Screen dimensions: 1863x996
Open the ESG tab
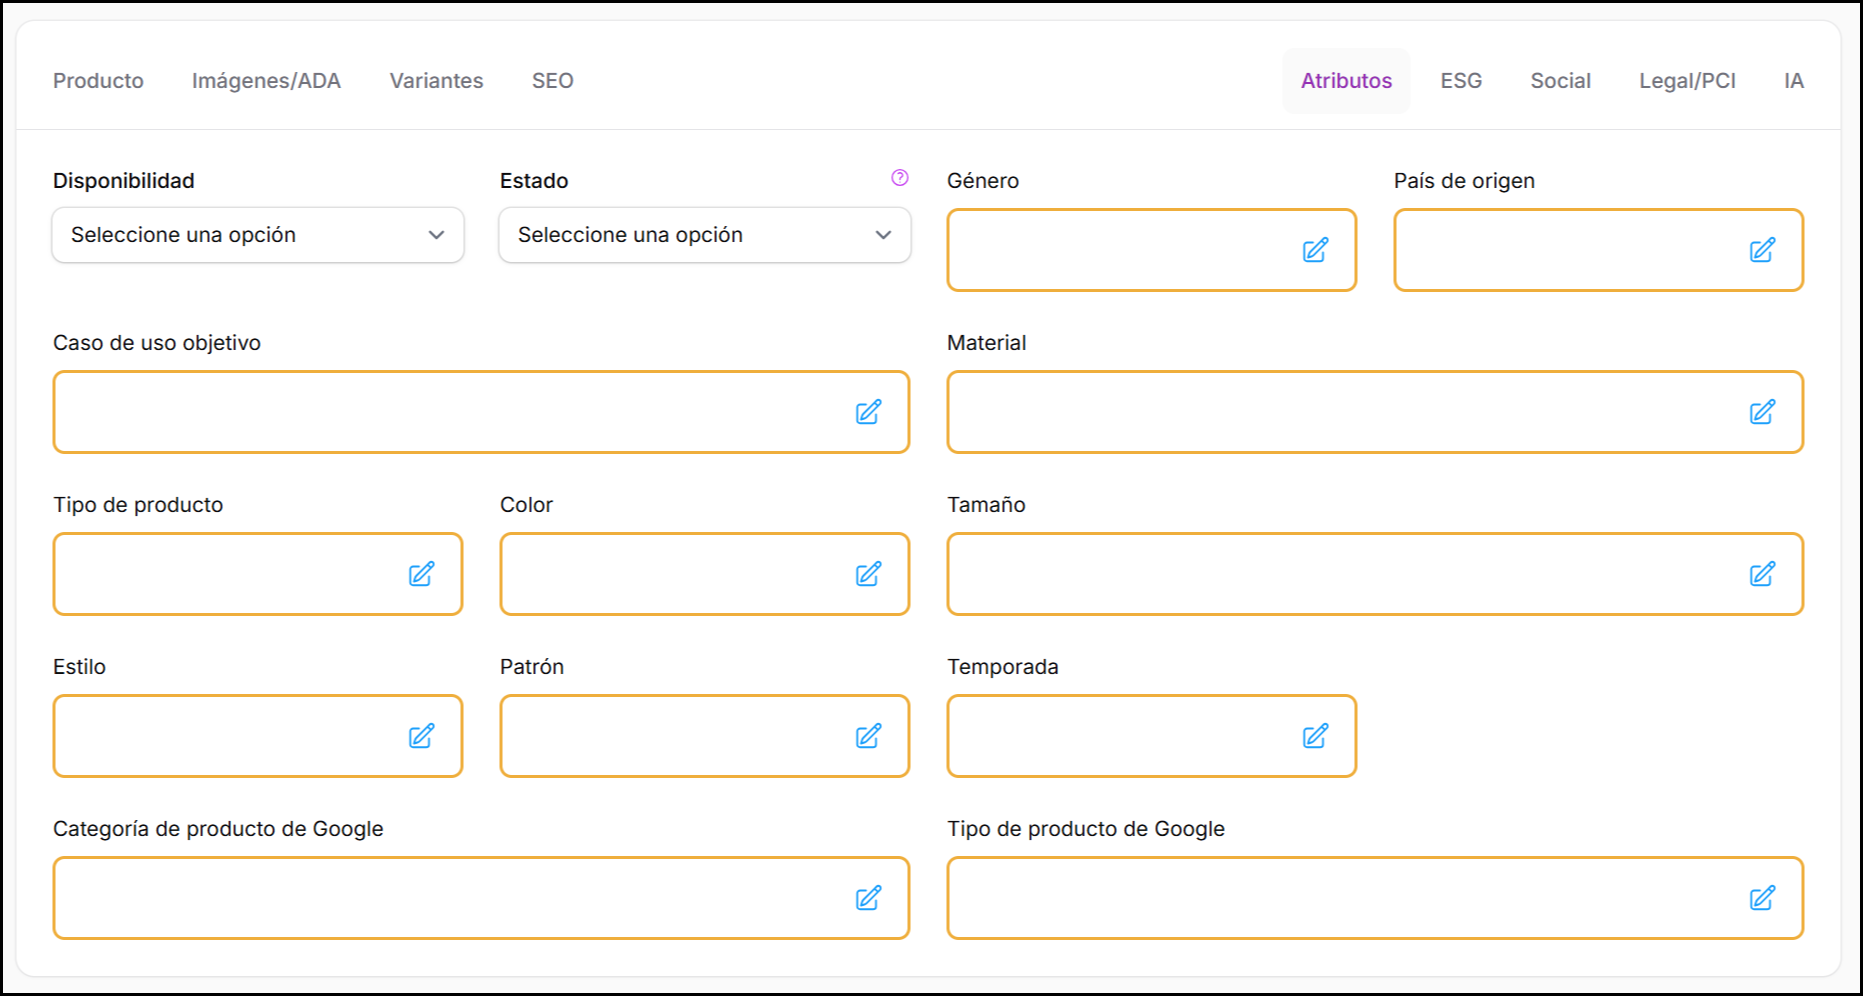pos(1460,81)
